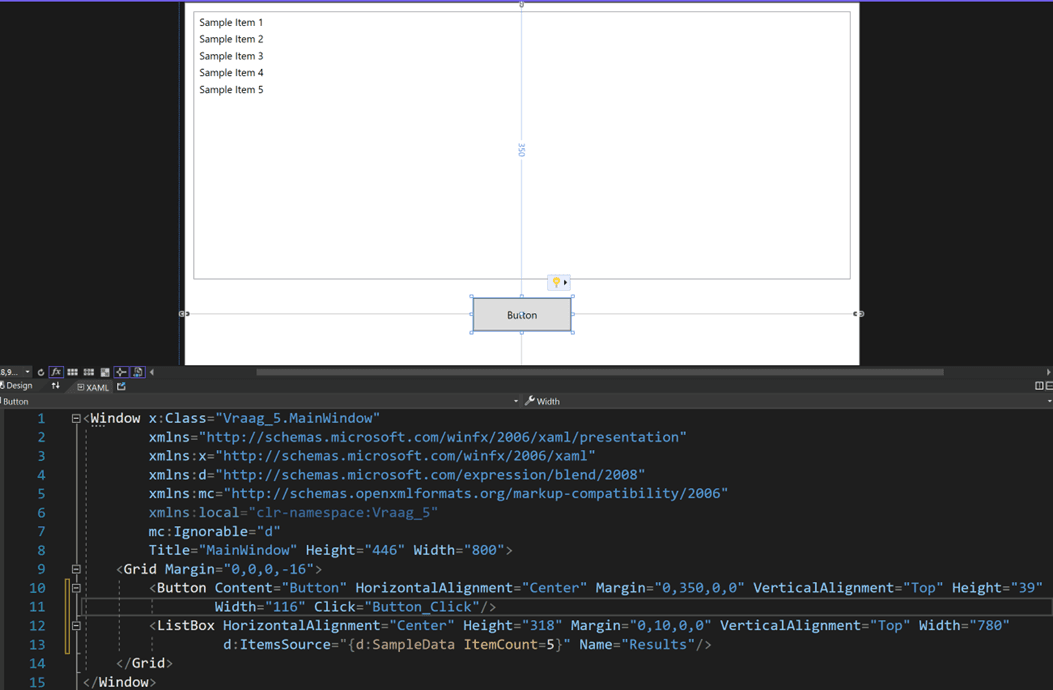The height and width of the screenshot is (690, 1053).
Task: Toggle the artboard background checker icon
Action: [x=105, y=372]
